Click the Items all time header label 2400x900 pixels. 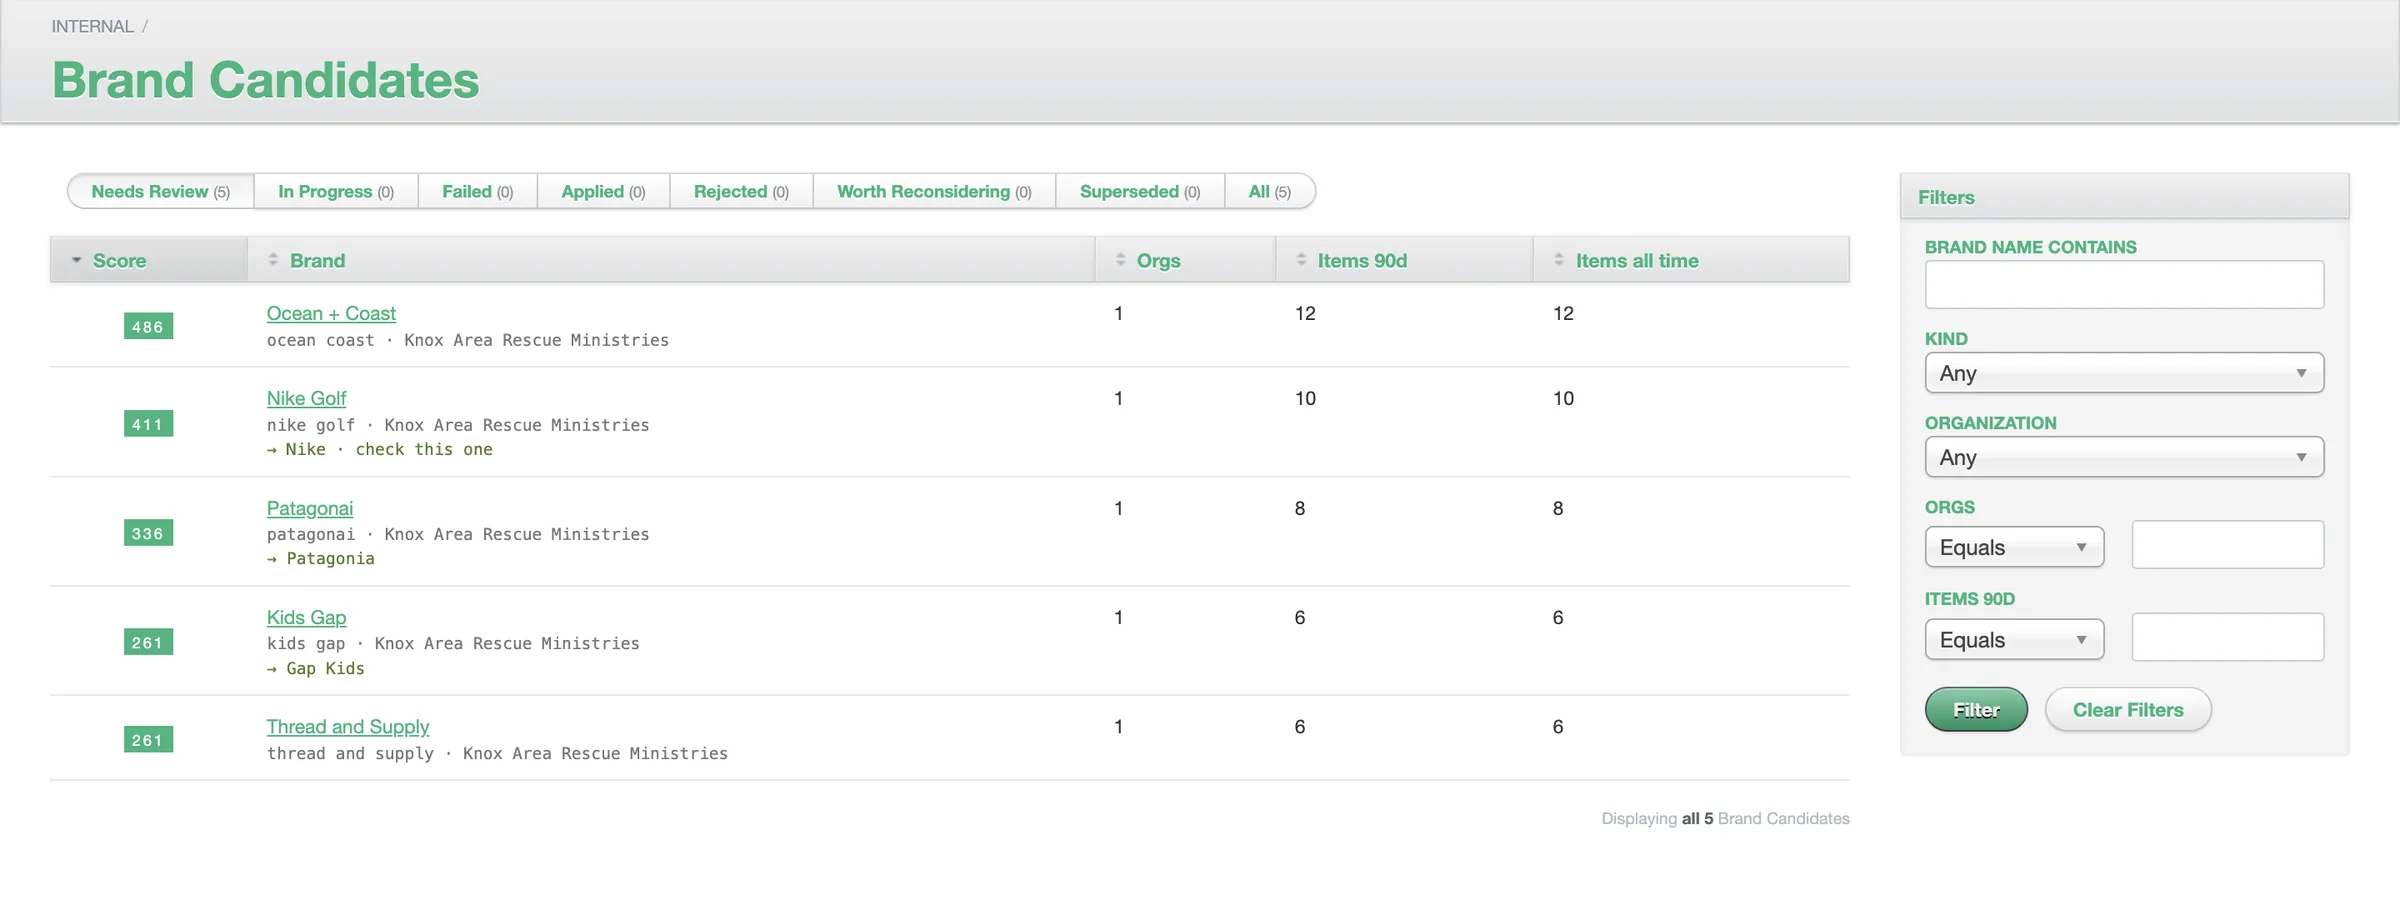coord(1637,260)
